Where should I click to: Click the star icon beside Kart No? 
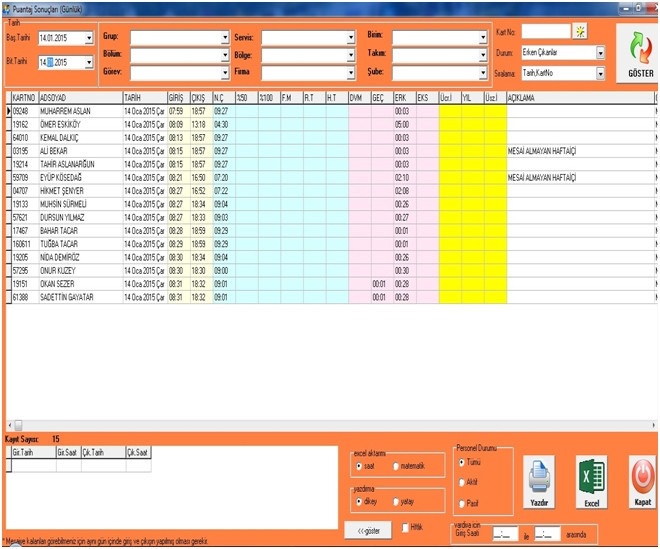coord(579,32)
